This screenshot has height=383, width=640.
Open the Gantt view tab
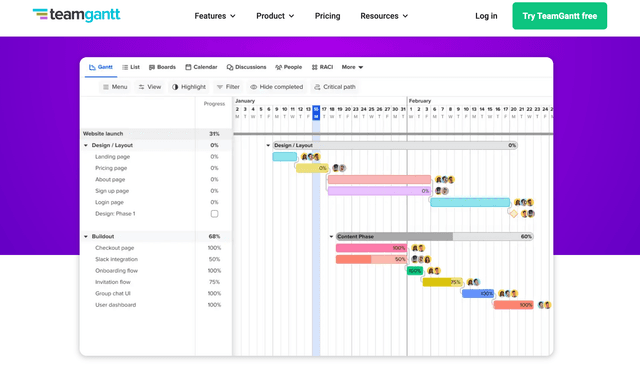click(101, 67)
